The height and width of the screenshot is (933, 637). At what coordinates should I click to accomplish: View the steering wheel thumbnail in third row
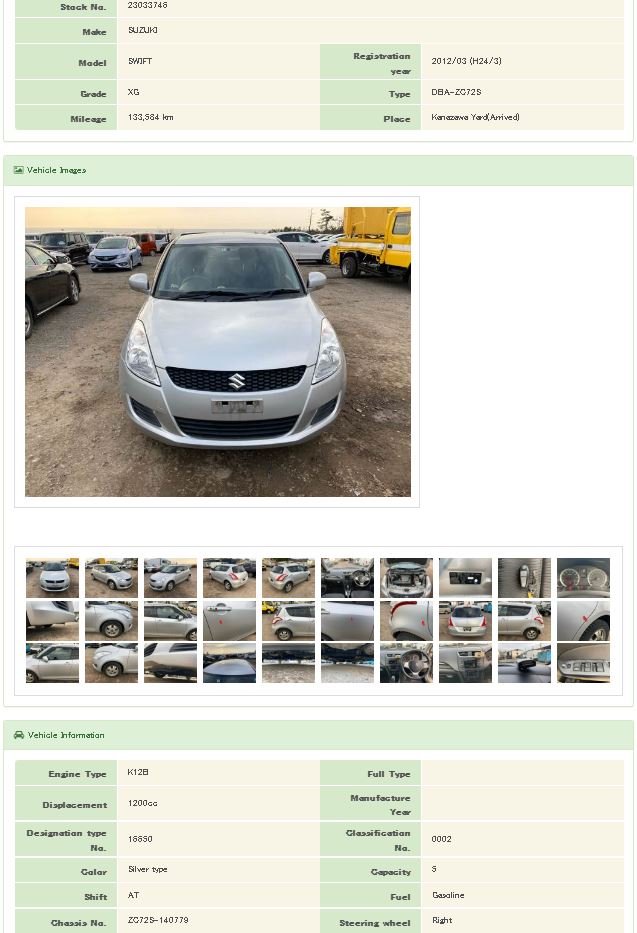tap(406, 663)
